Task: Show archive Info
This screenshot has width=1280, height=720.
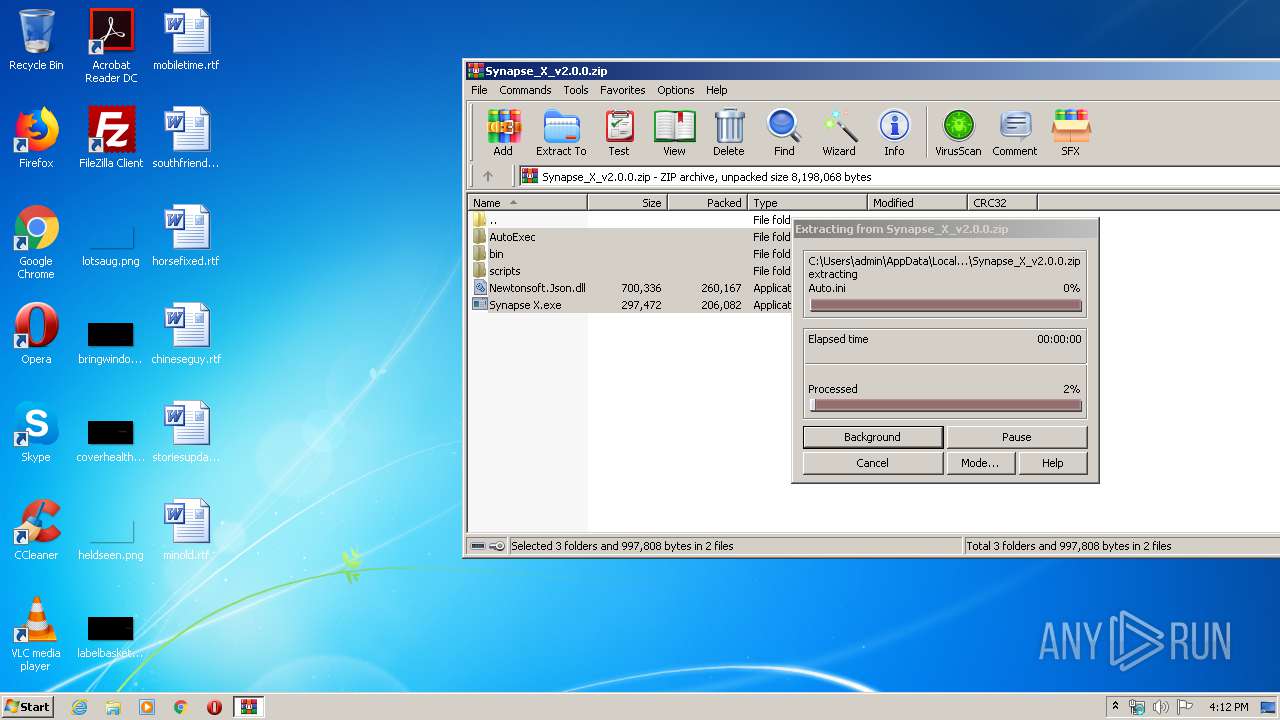Action: (894, 134)
